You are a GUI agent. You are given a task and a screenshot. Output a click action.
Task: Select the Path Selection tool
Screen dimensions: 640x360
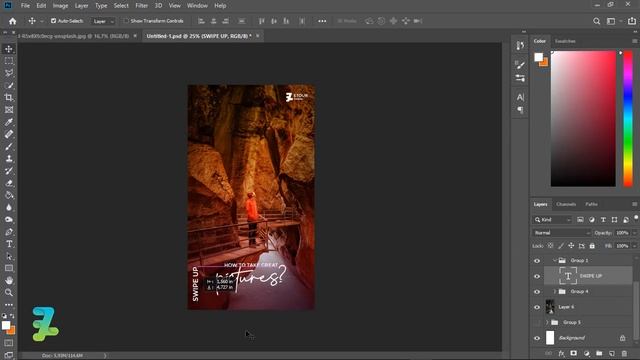click(9, 256)
